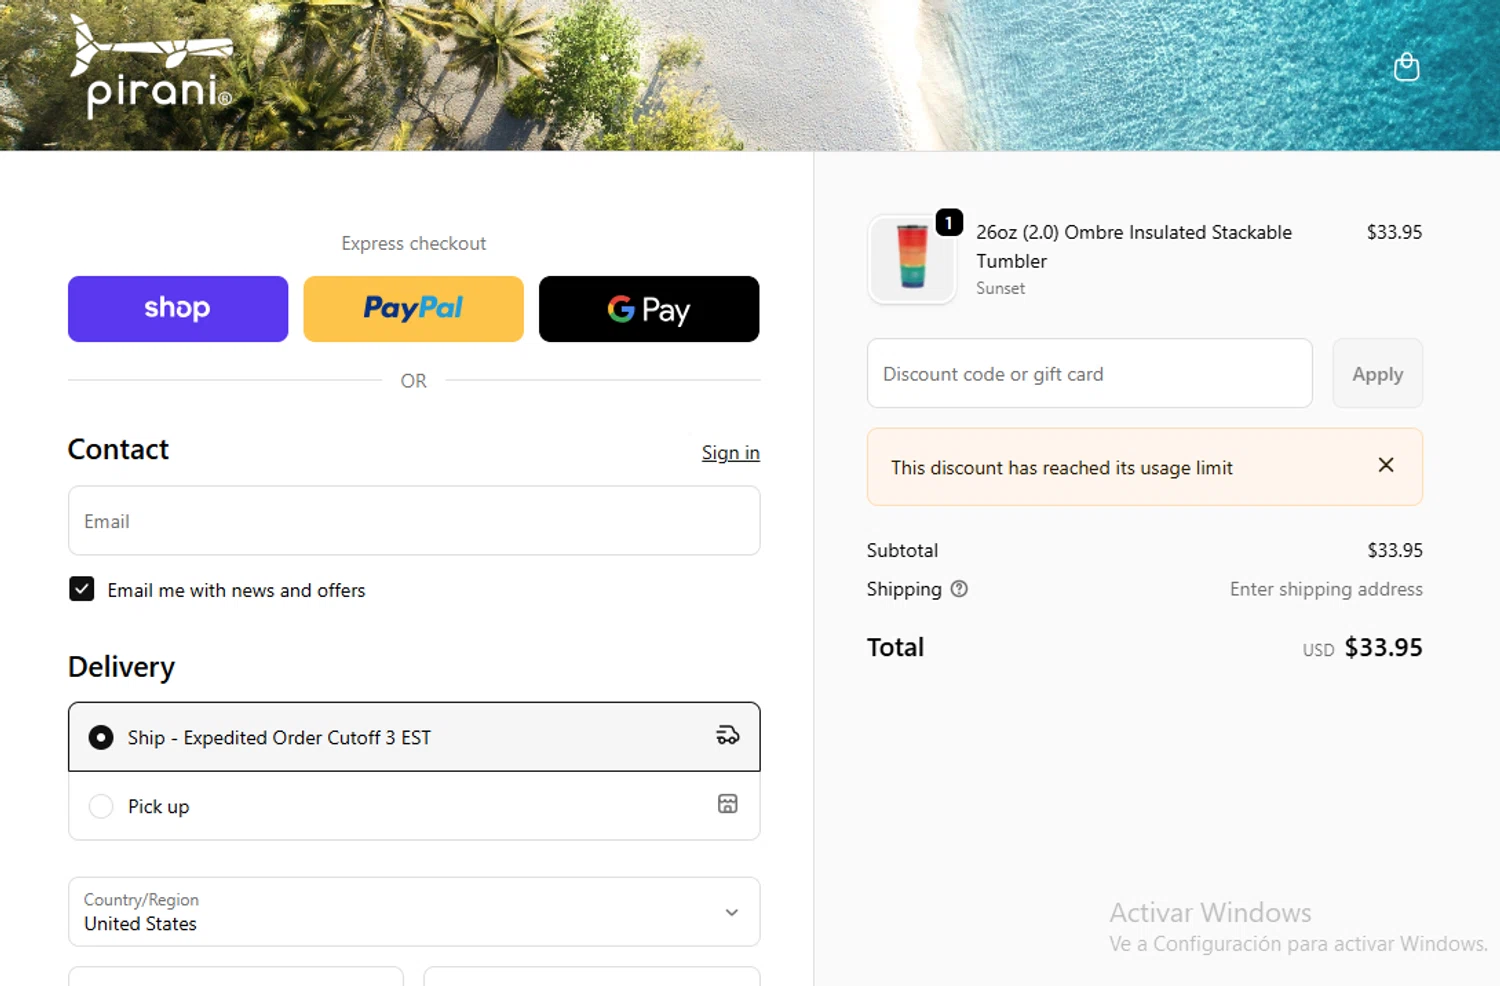1500x986 pixels.
Task: Apply the discount code
Action: pyautogui.click(x=1378, y=373)
